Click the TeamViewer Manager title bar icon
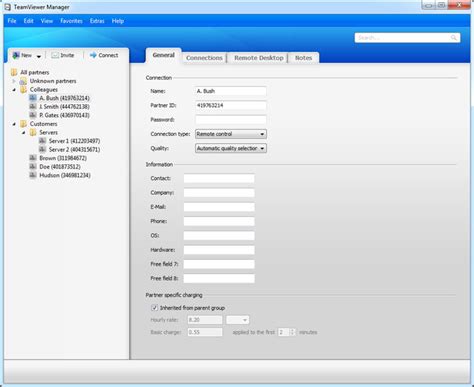 pyautogui.click(x=8, y=7)
